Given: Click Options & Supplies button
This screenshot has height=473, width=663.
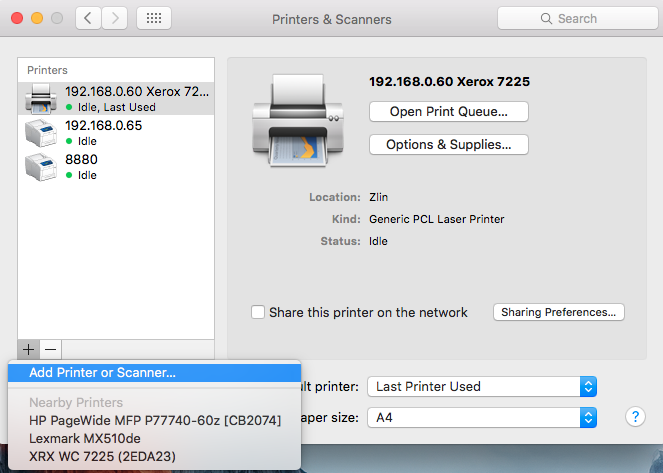Looking at the screenshot, I should click(x=448, y=144).
